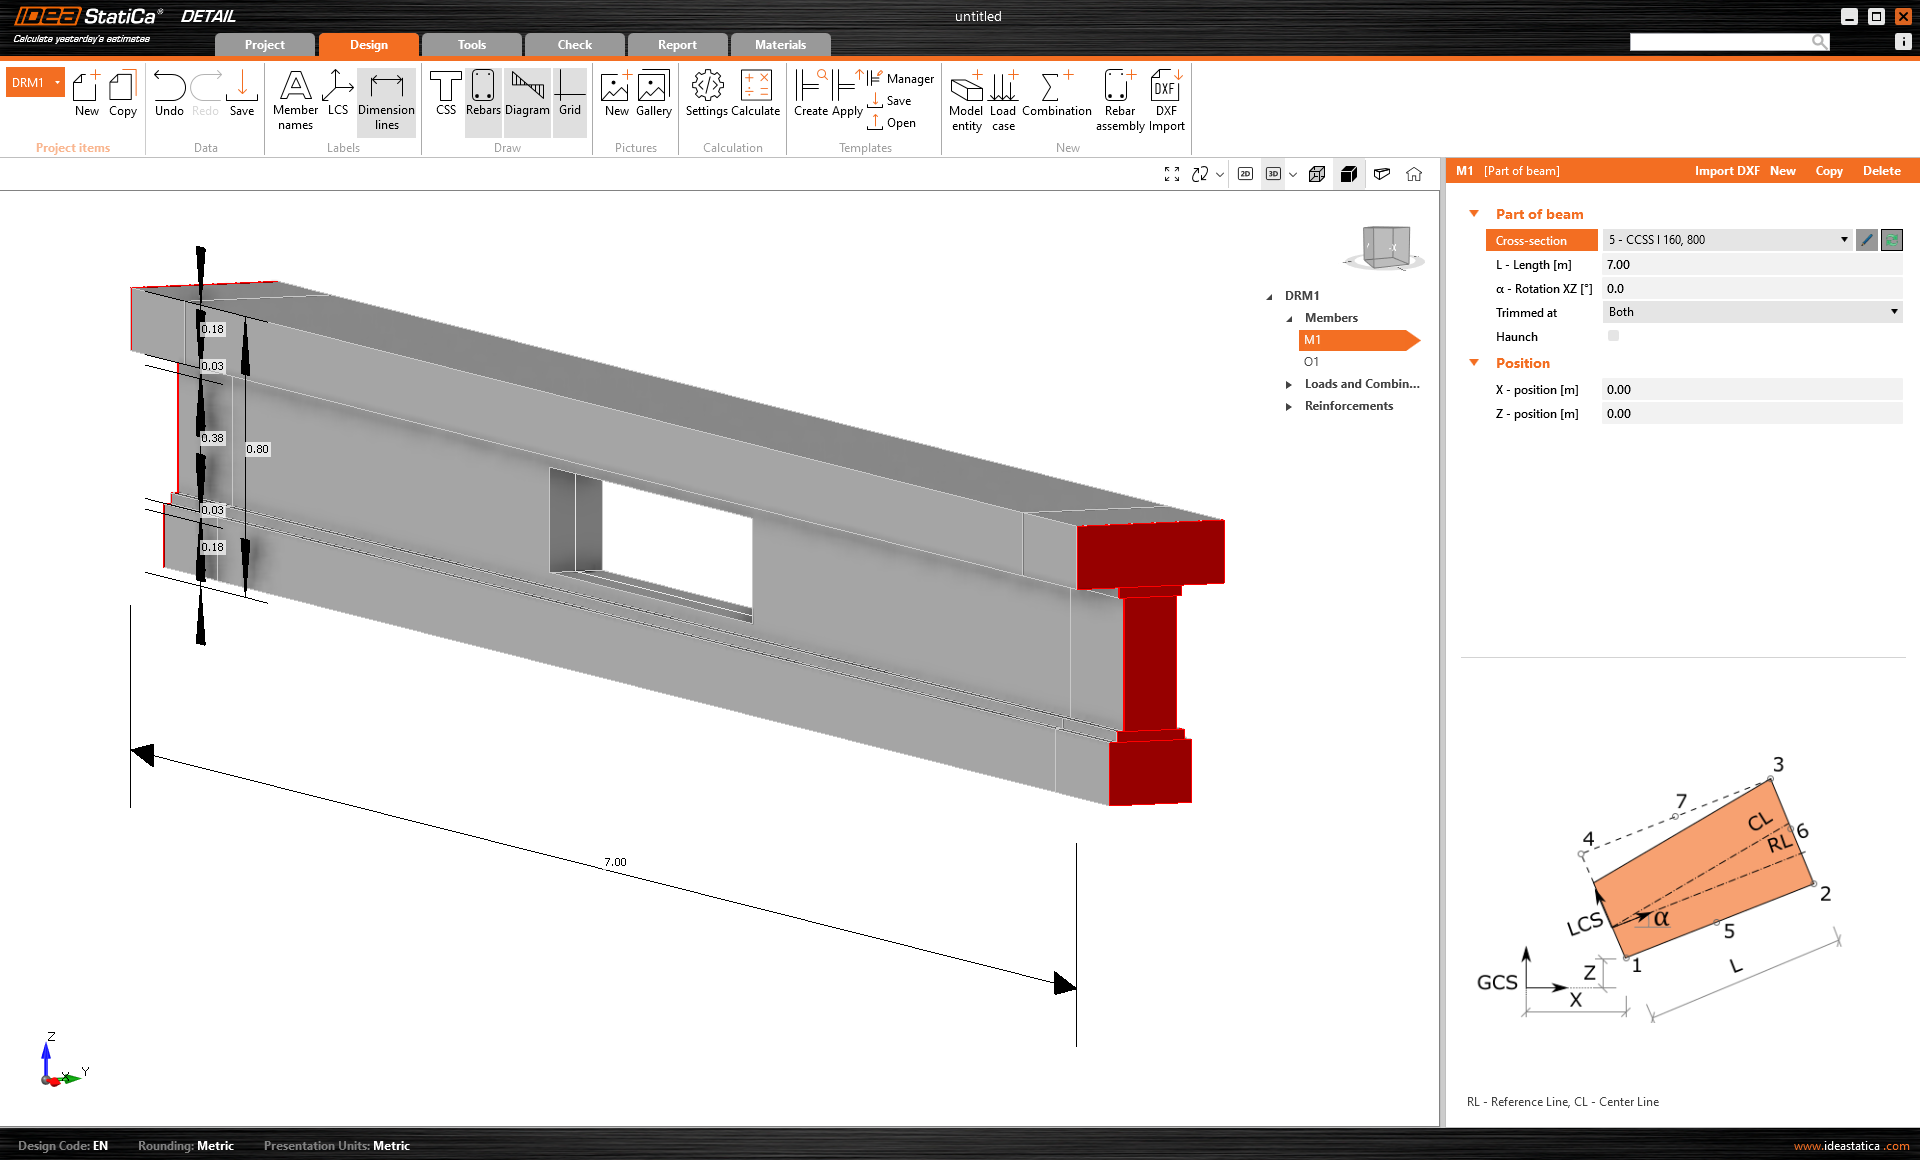Edit the cross-section with pencil icon
The width and height of the screenshot is (1920, 1160).
(x=1866, y=240)
